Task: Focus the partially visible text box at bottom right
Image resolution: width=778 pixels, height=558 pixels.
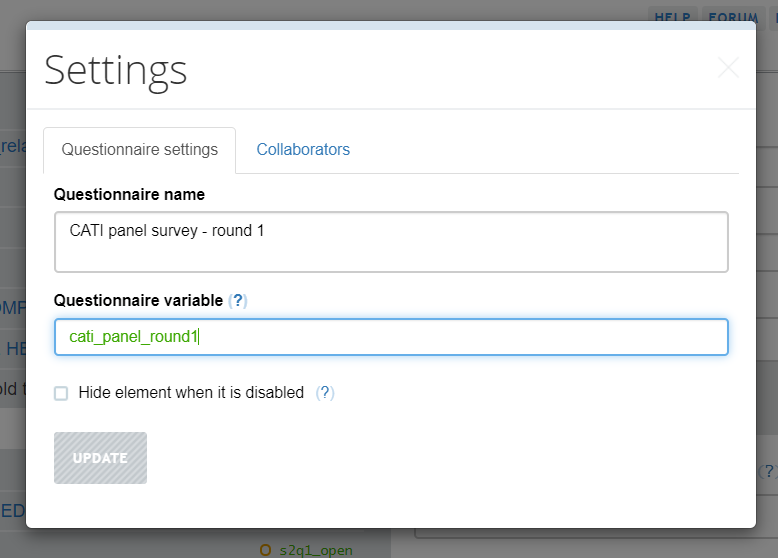Action: pyautogui.click(x=596, y=534)
